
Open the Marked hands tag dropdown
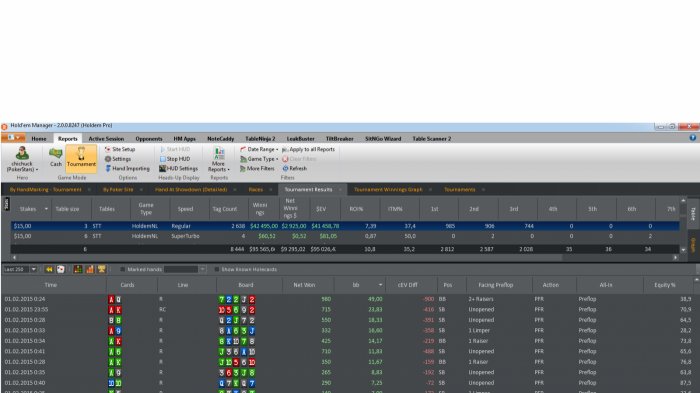tap(202, 269)
